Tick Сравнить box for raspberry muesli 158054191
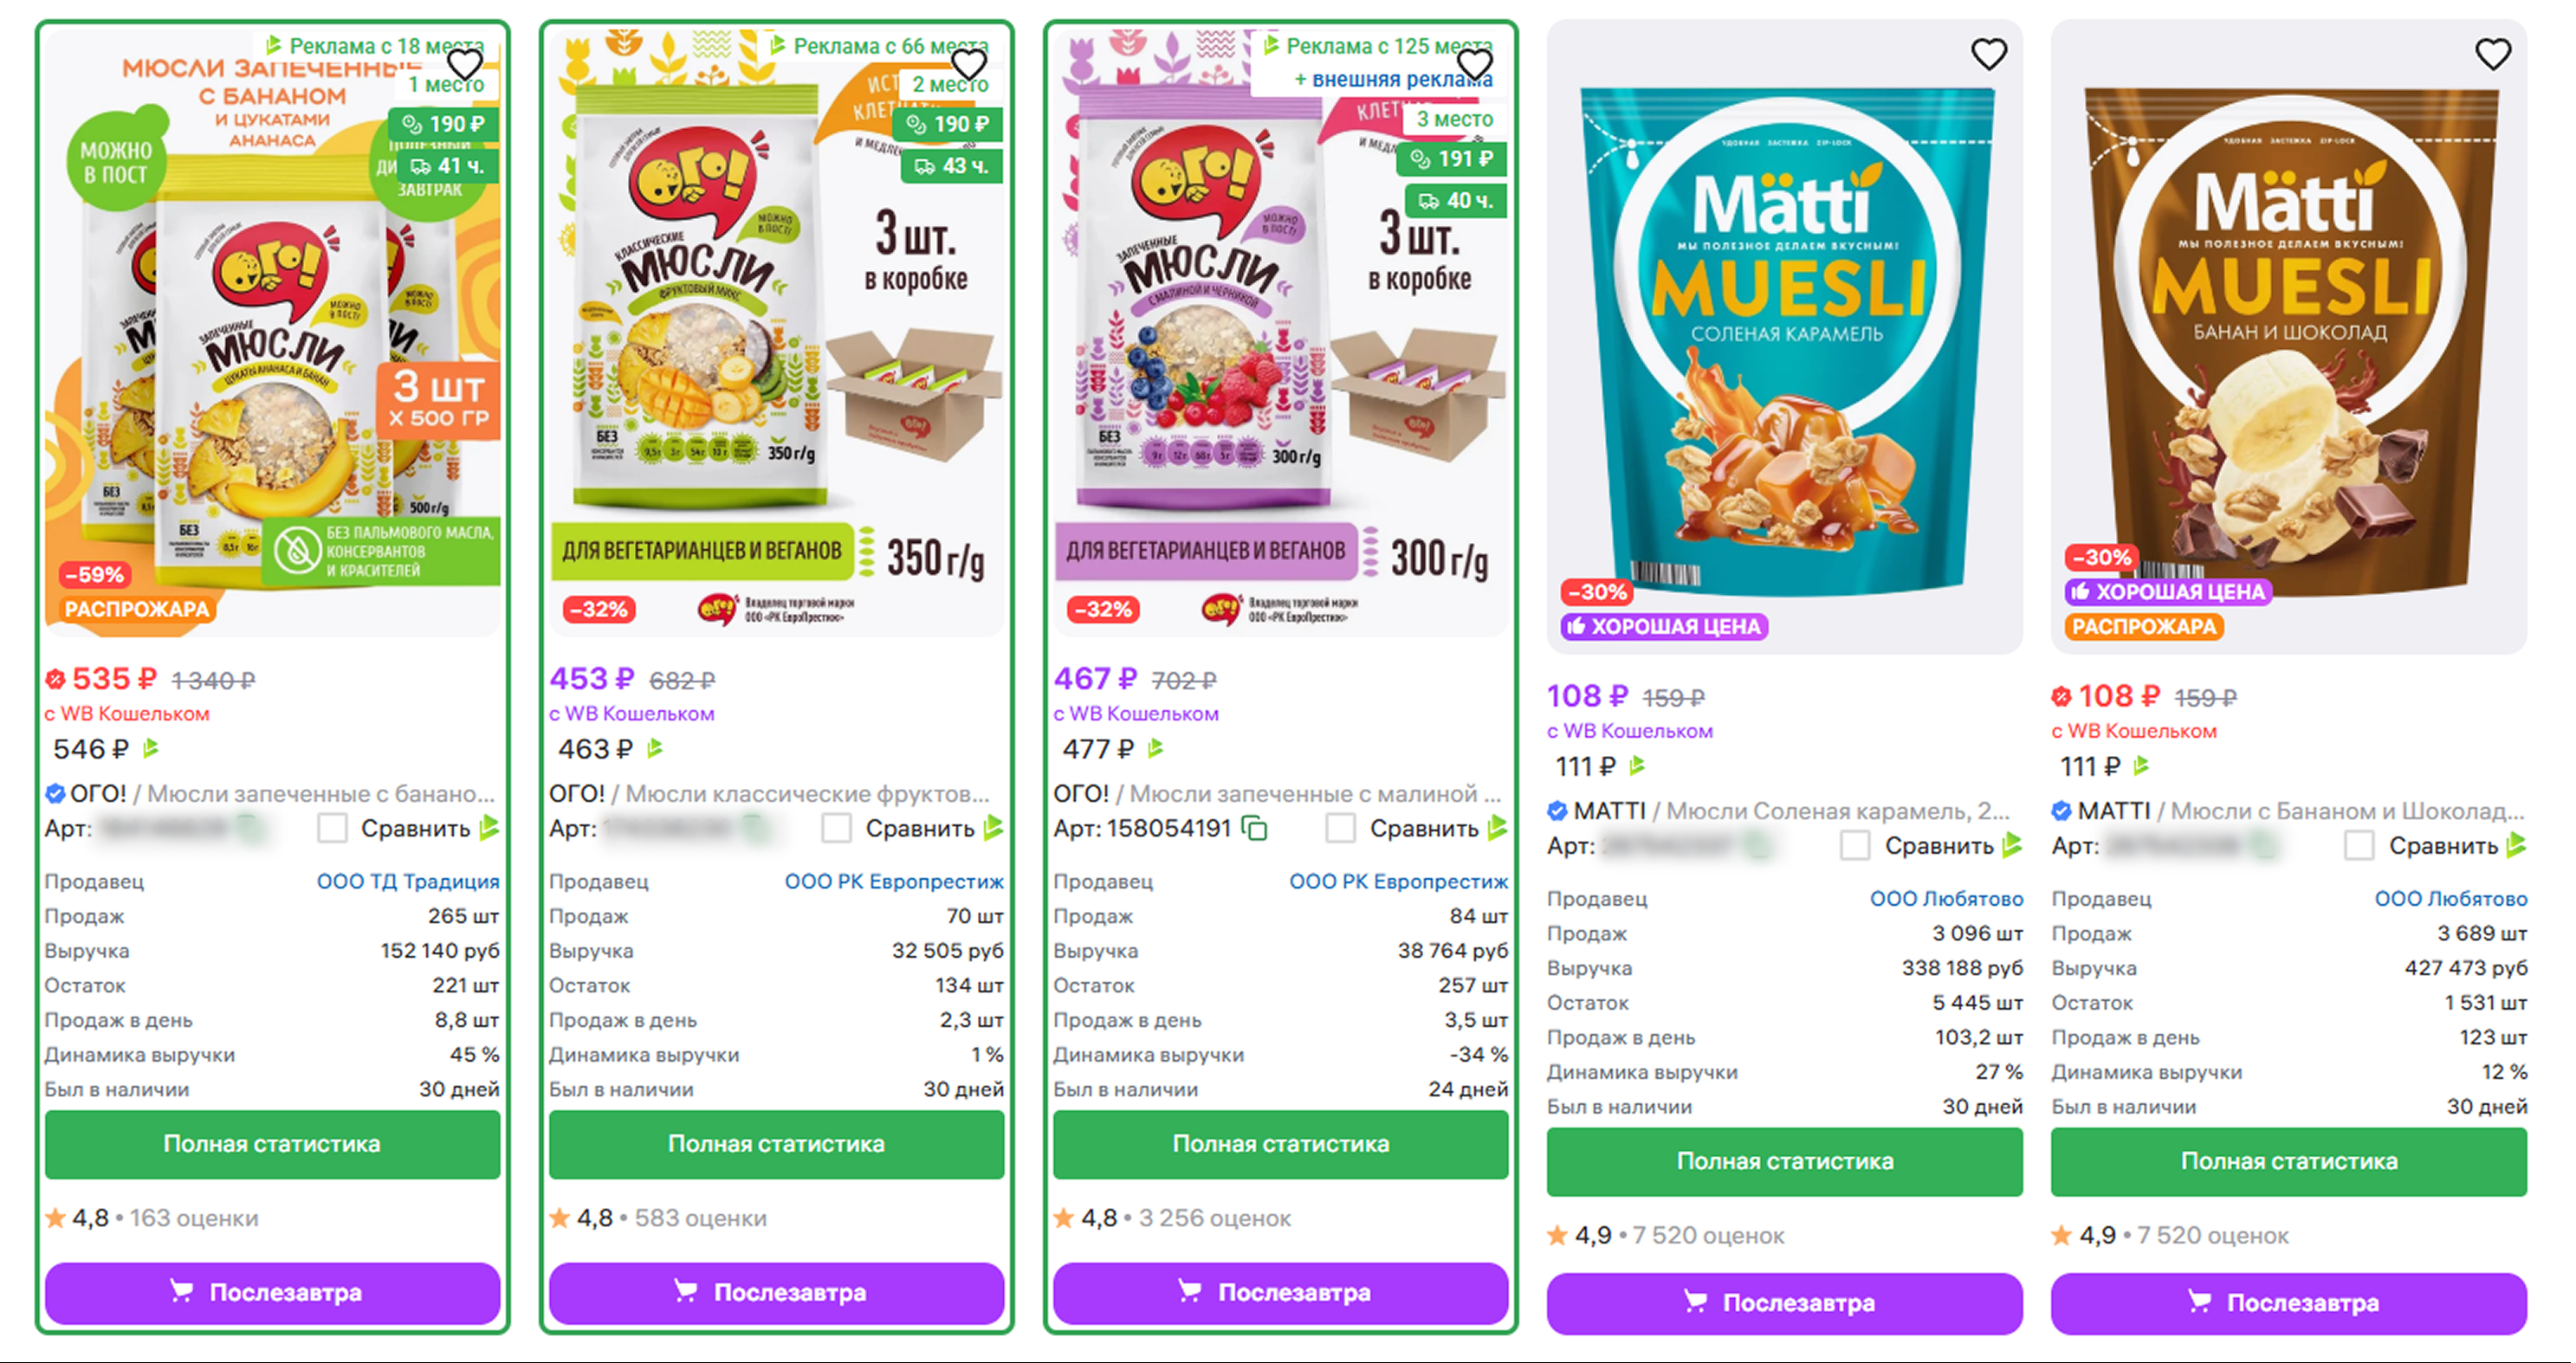This screenshot has height=1363, width=2576. 1341,828
